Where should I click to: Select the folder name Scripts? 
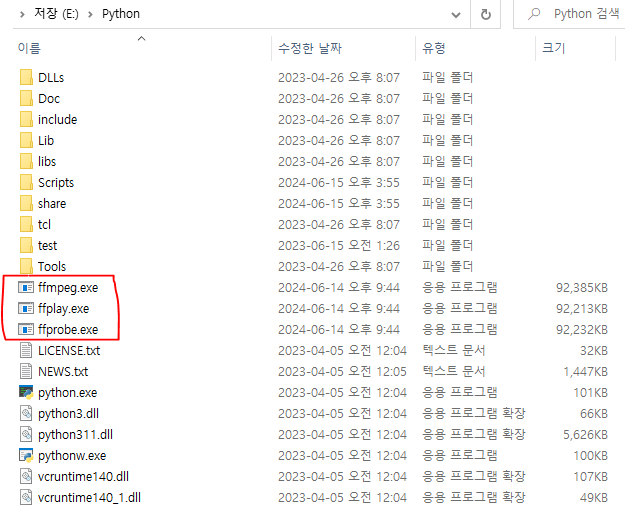[x=56, y=183]
